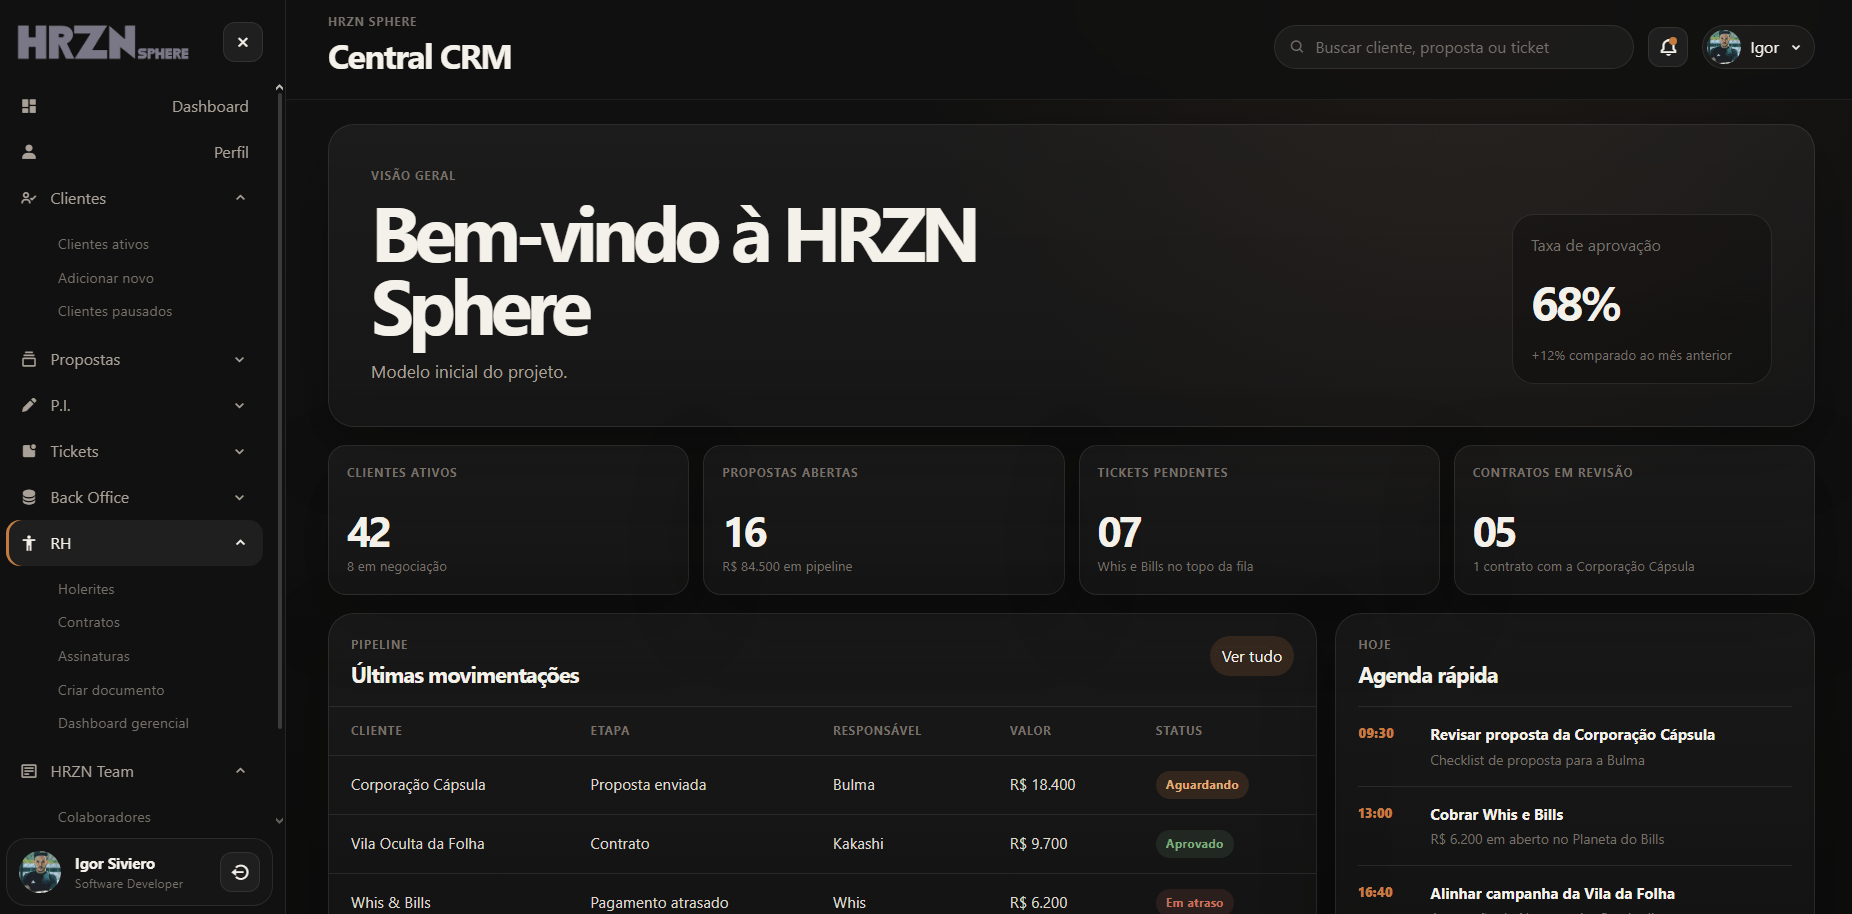Expand the P.I. submenu chevron
This screenshot has height=914, width=1852.
pyautogui.click(x=240, y=405)
